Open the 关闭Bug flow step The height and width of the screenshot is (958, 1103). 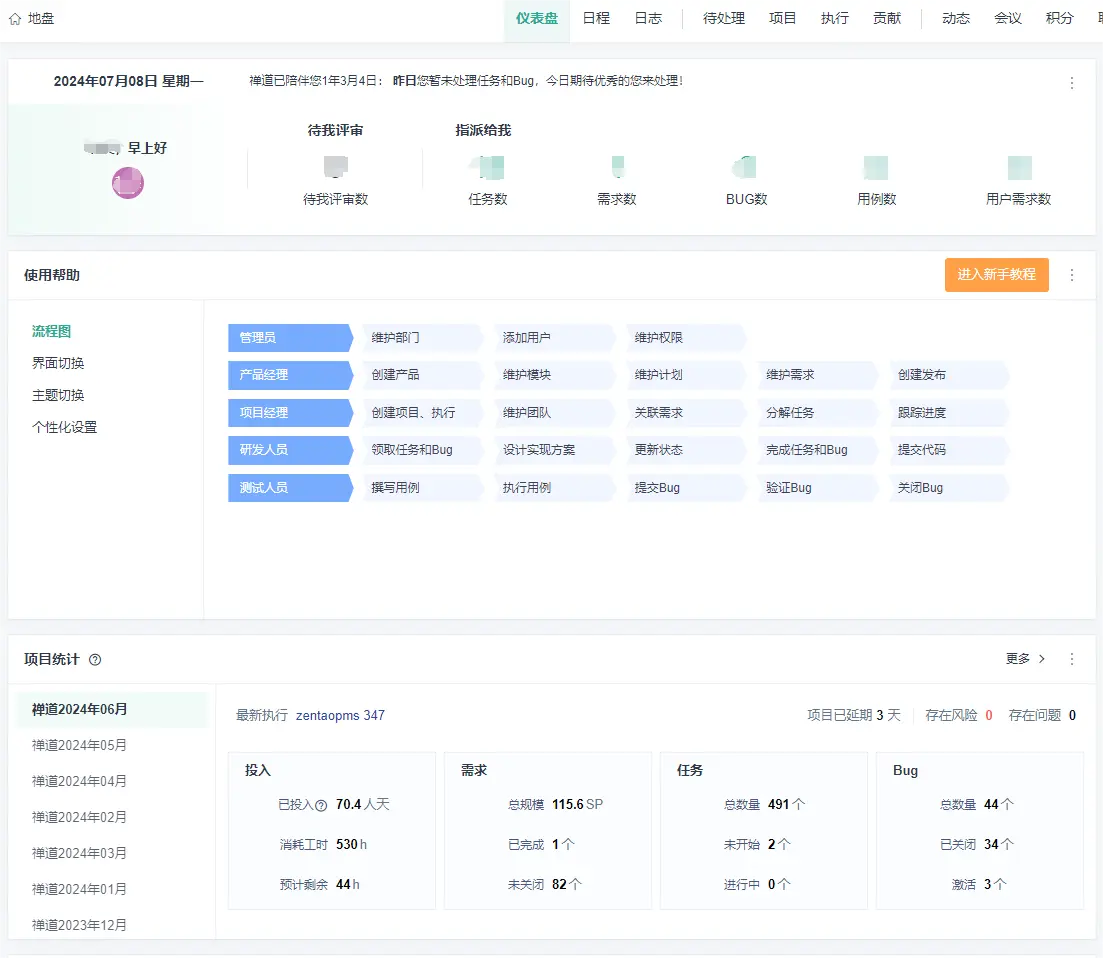click(x=948, y=487)
